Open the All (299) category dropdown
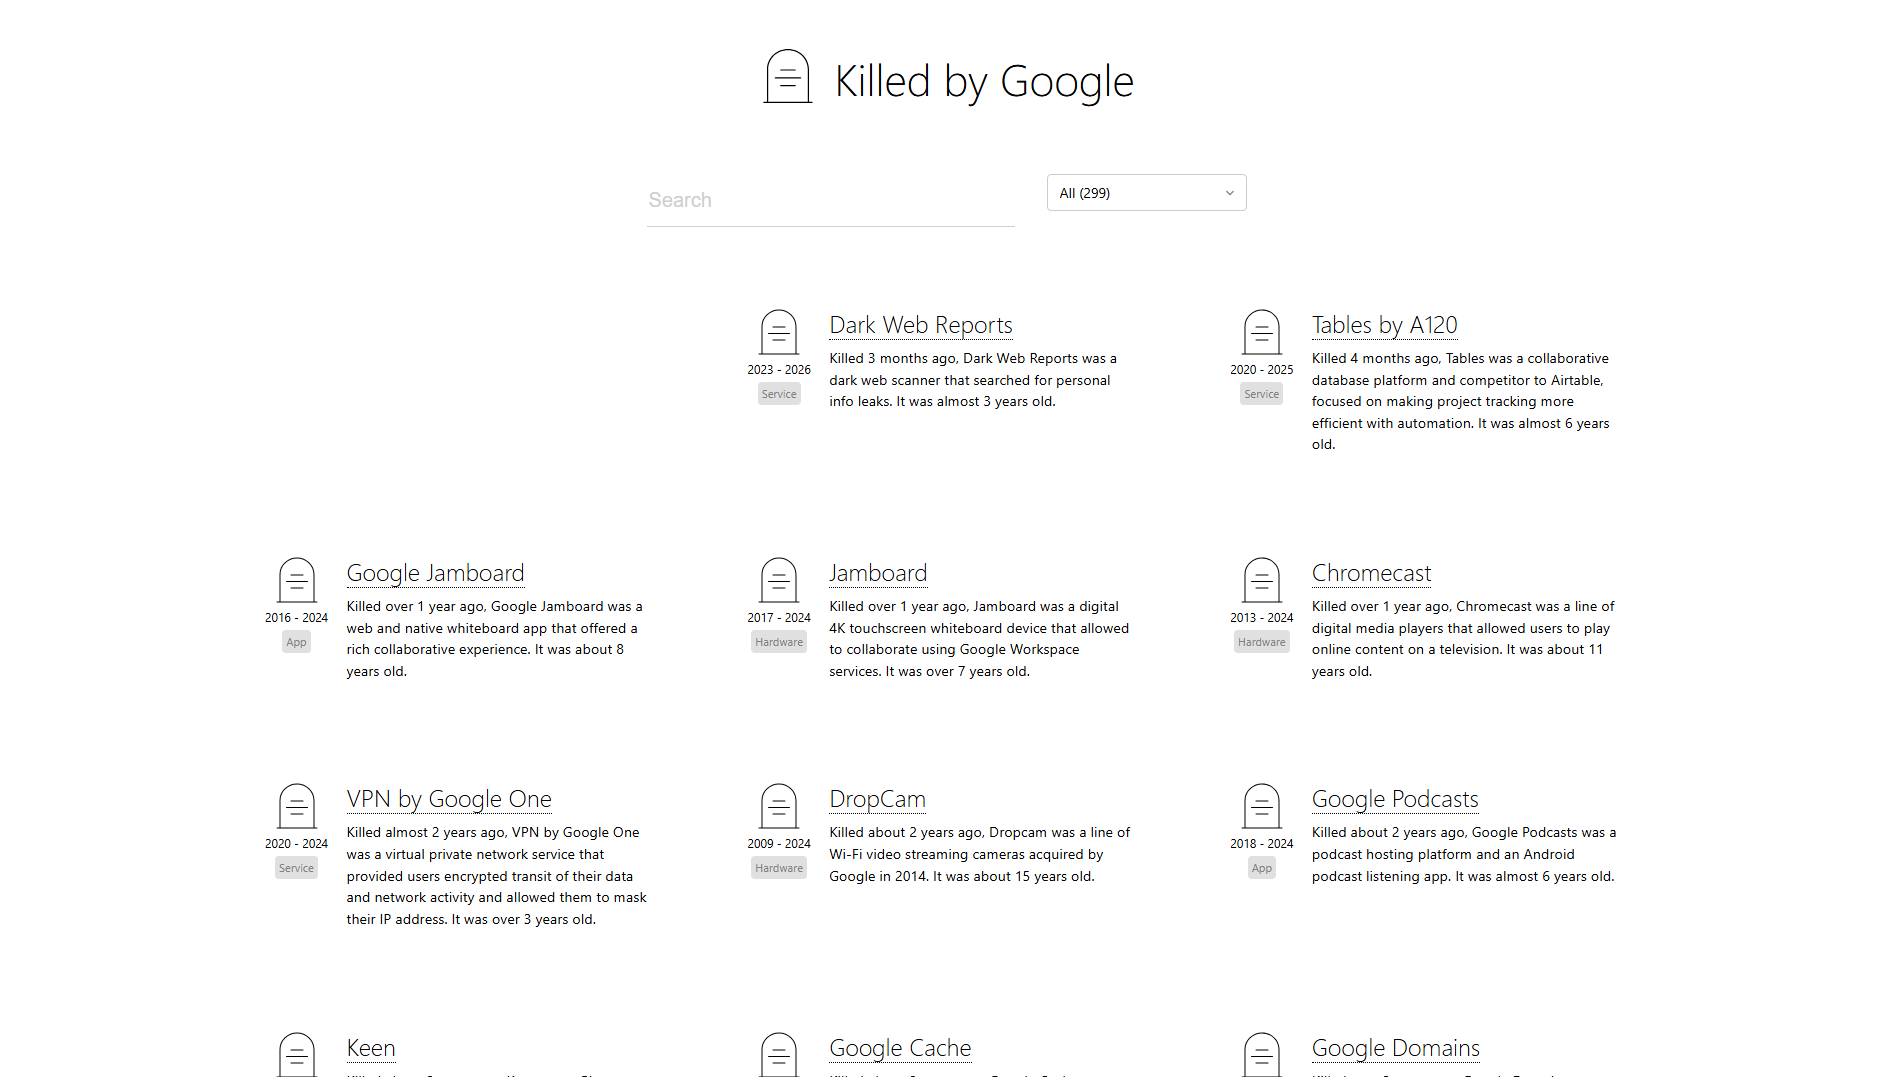 (x=1146, y=193)
